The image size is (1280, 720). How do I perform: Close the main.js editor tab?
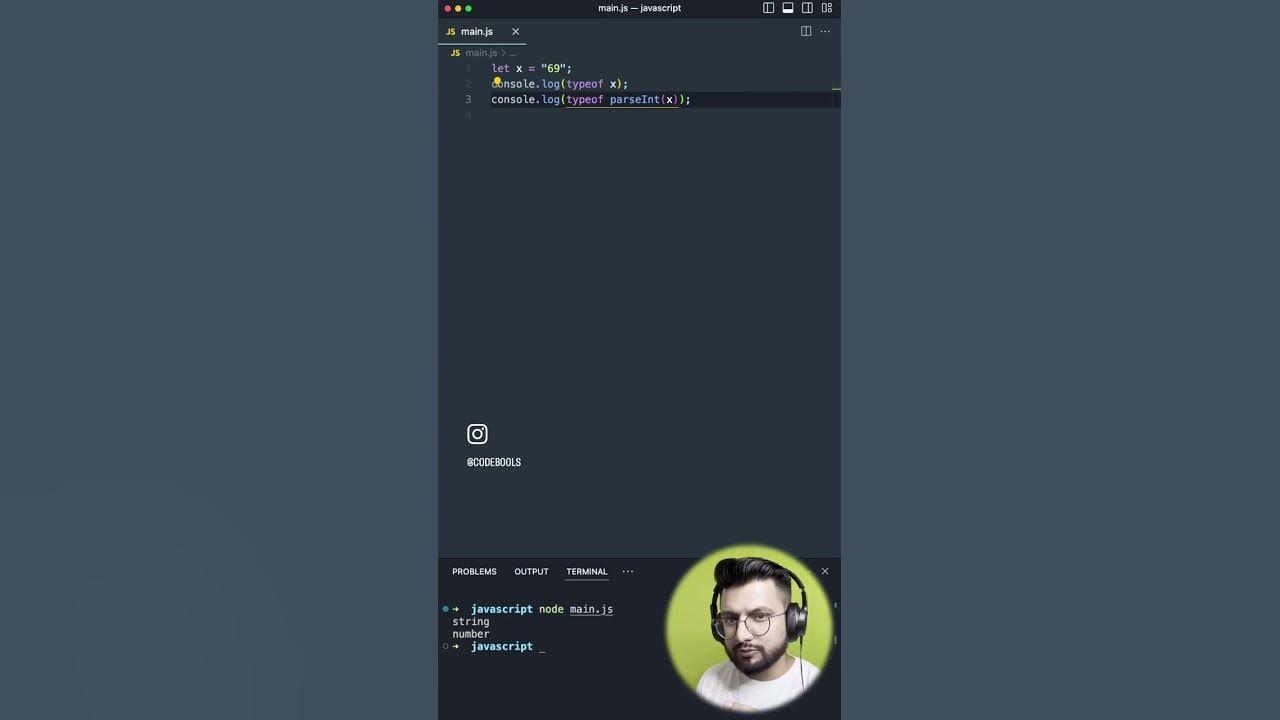click(x=515, y=32)
